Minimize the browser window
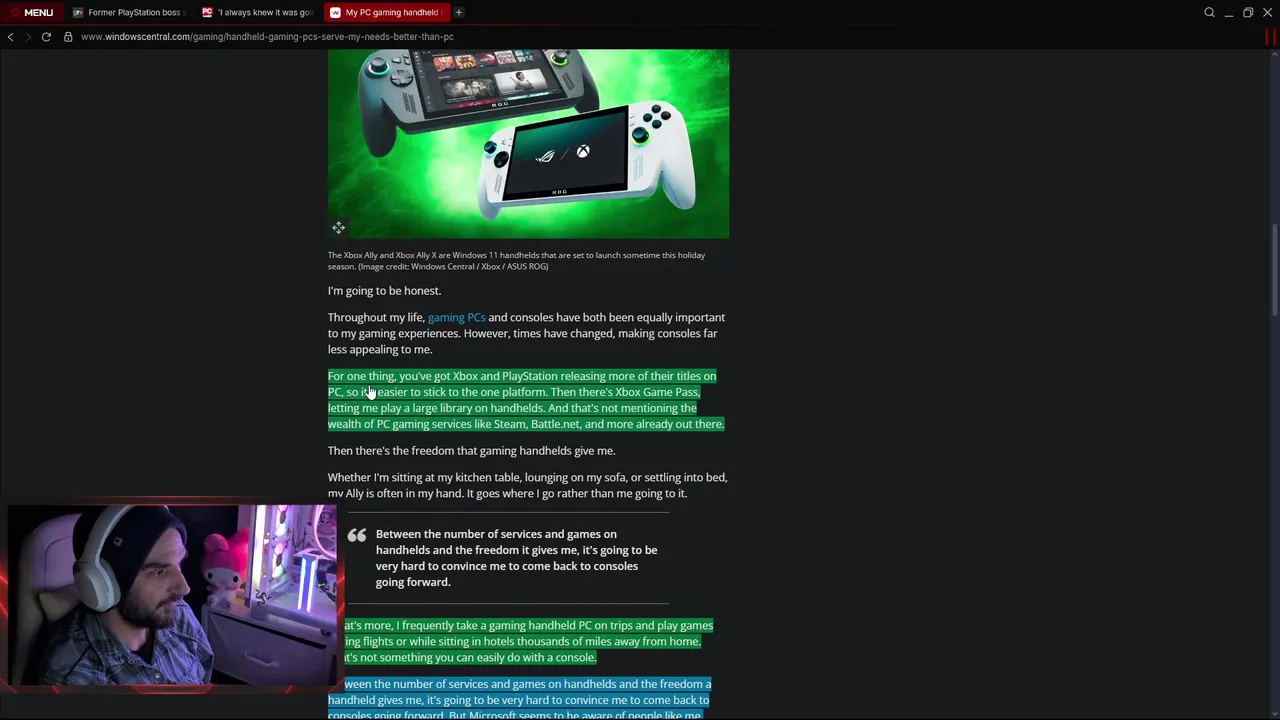The height and width of the screenshot is (720, 1280). pyautogui.click(x=1229, y=12)
